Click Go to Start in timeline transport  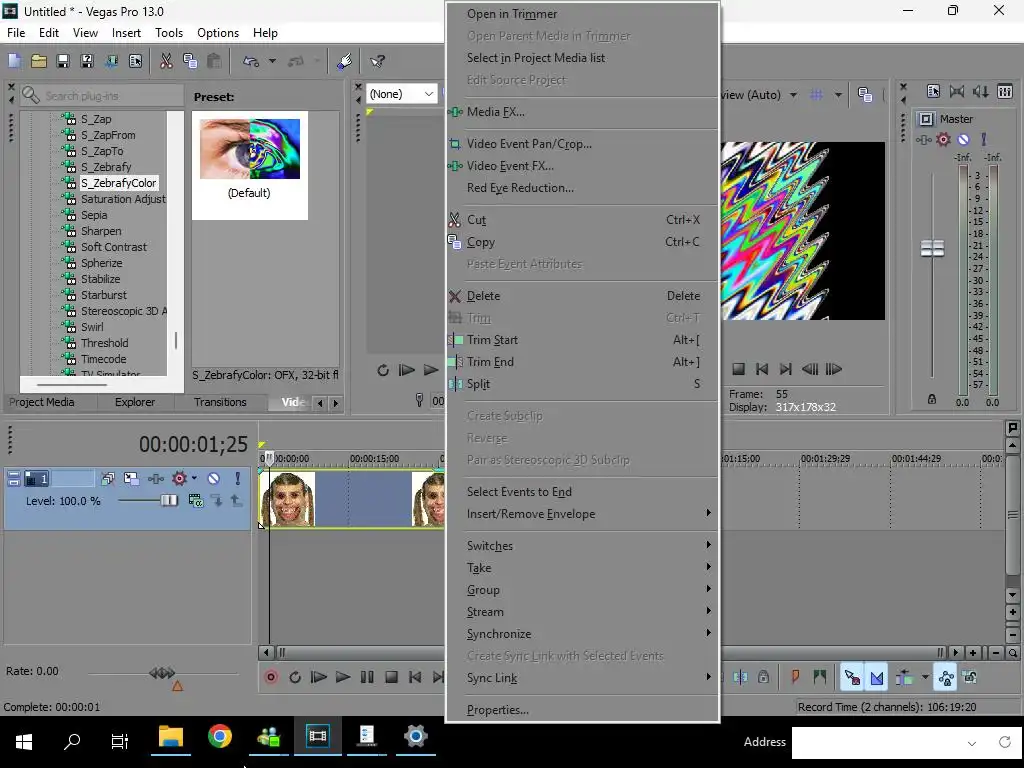(x=415, y=677)
